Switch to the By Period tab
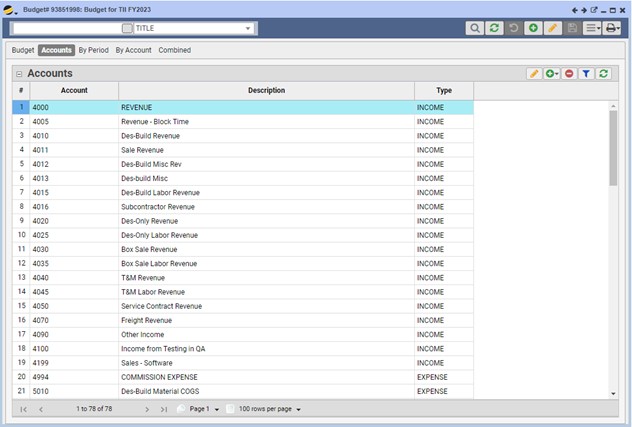 click(x=93, y=50)
